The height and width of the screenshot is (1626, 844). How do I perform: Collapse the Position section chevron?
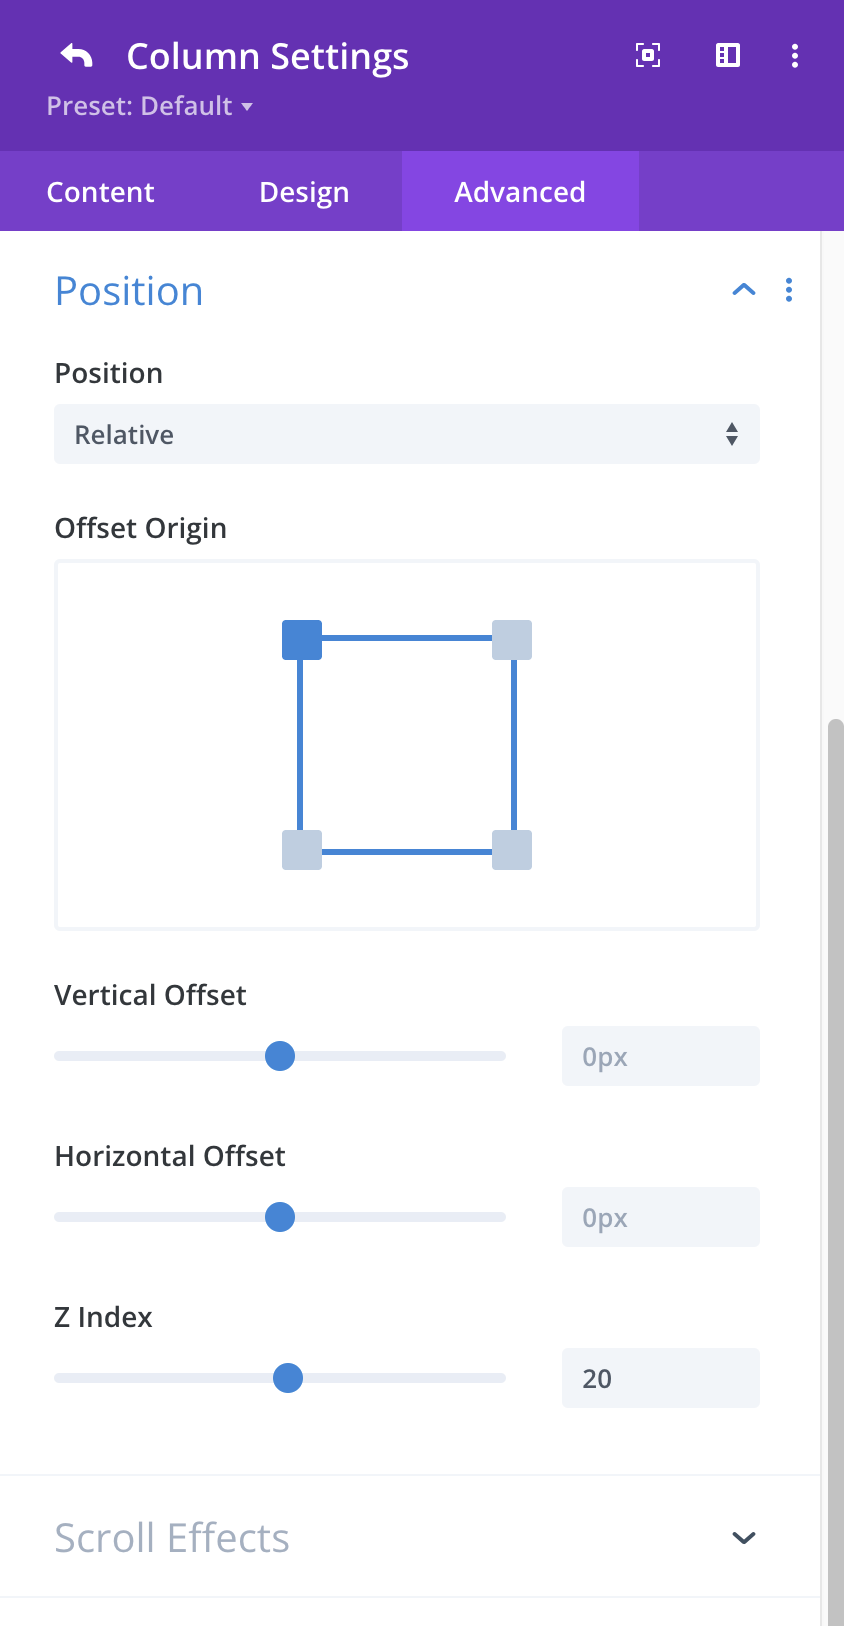coord(744,290)
